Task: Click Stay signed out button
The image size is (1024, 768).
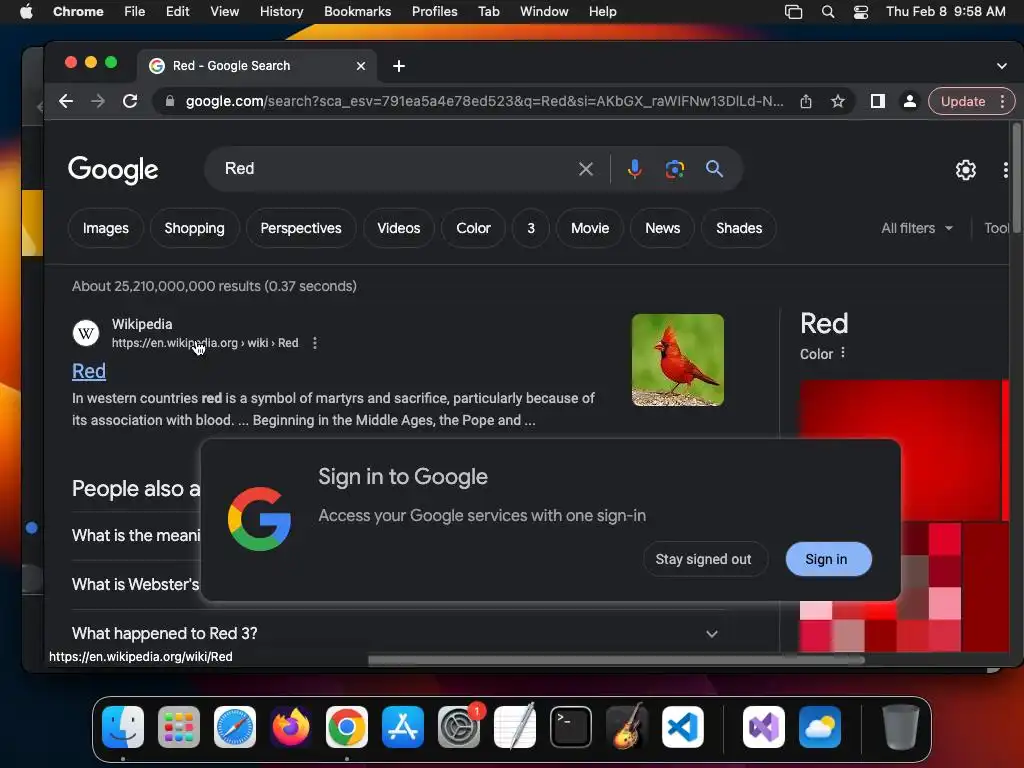Action: click(704, 560)
